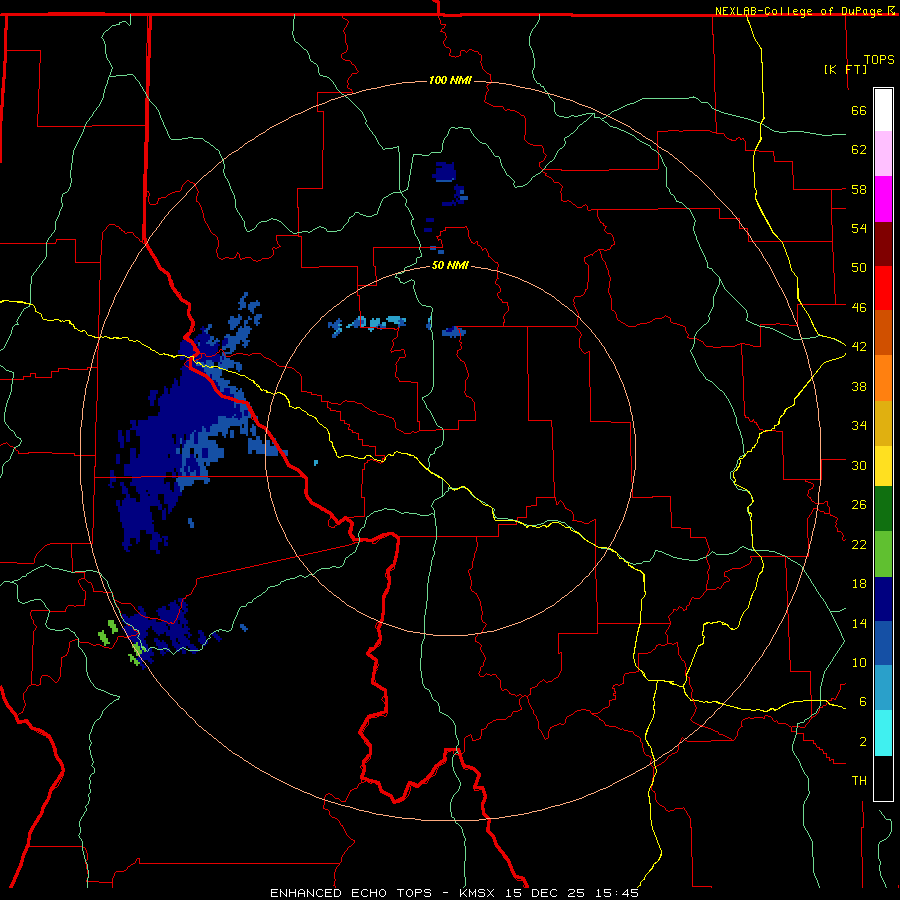Select the dark green legend swatch
This screenshot has height=900, width=900.
[883, 509]
